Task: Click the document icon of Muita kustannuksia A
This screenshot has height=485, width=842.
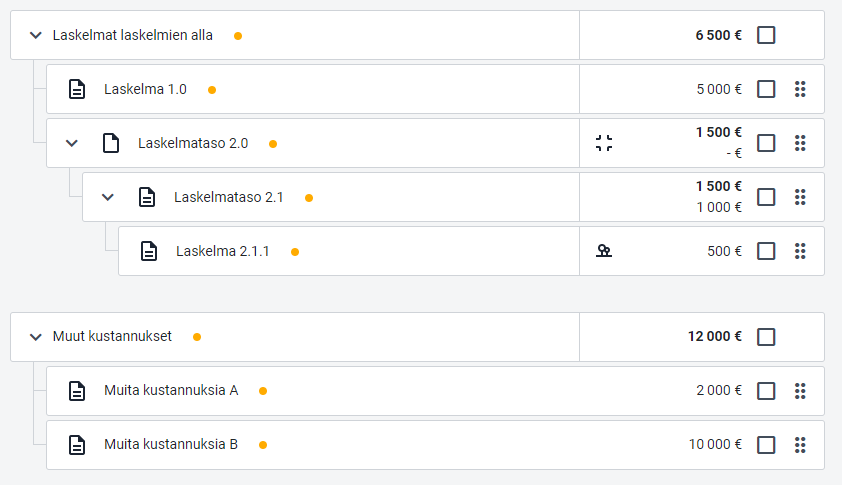Action: click(x=77, y=391)
